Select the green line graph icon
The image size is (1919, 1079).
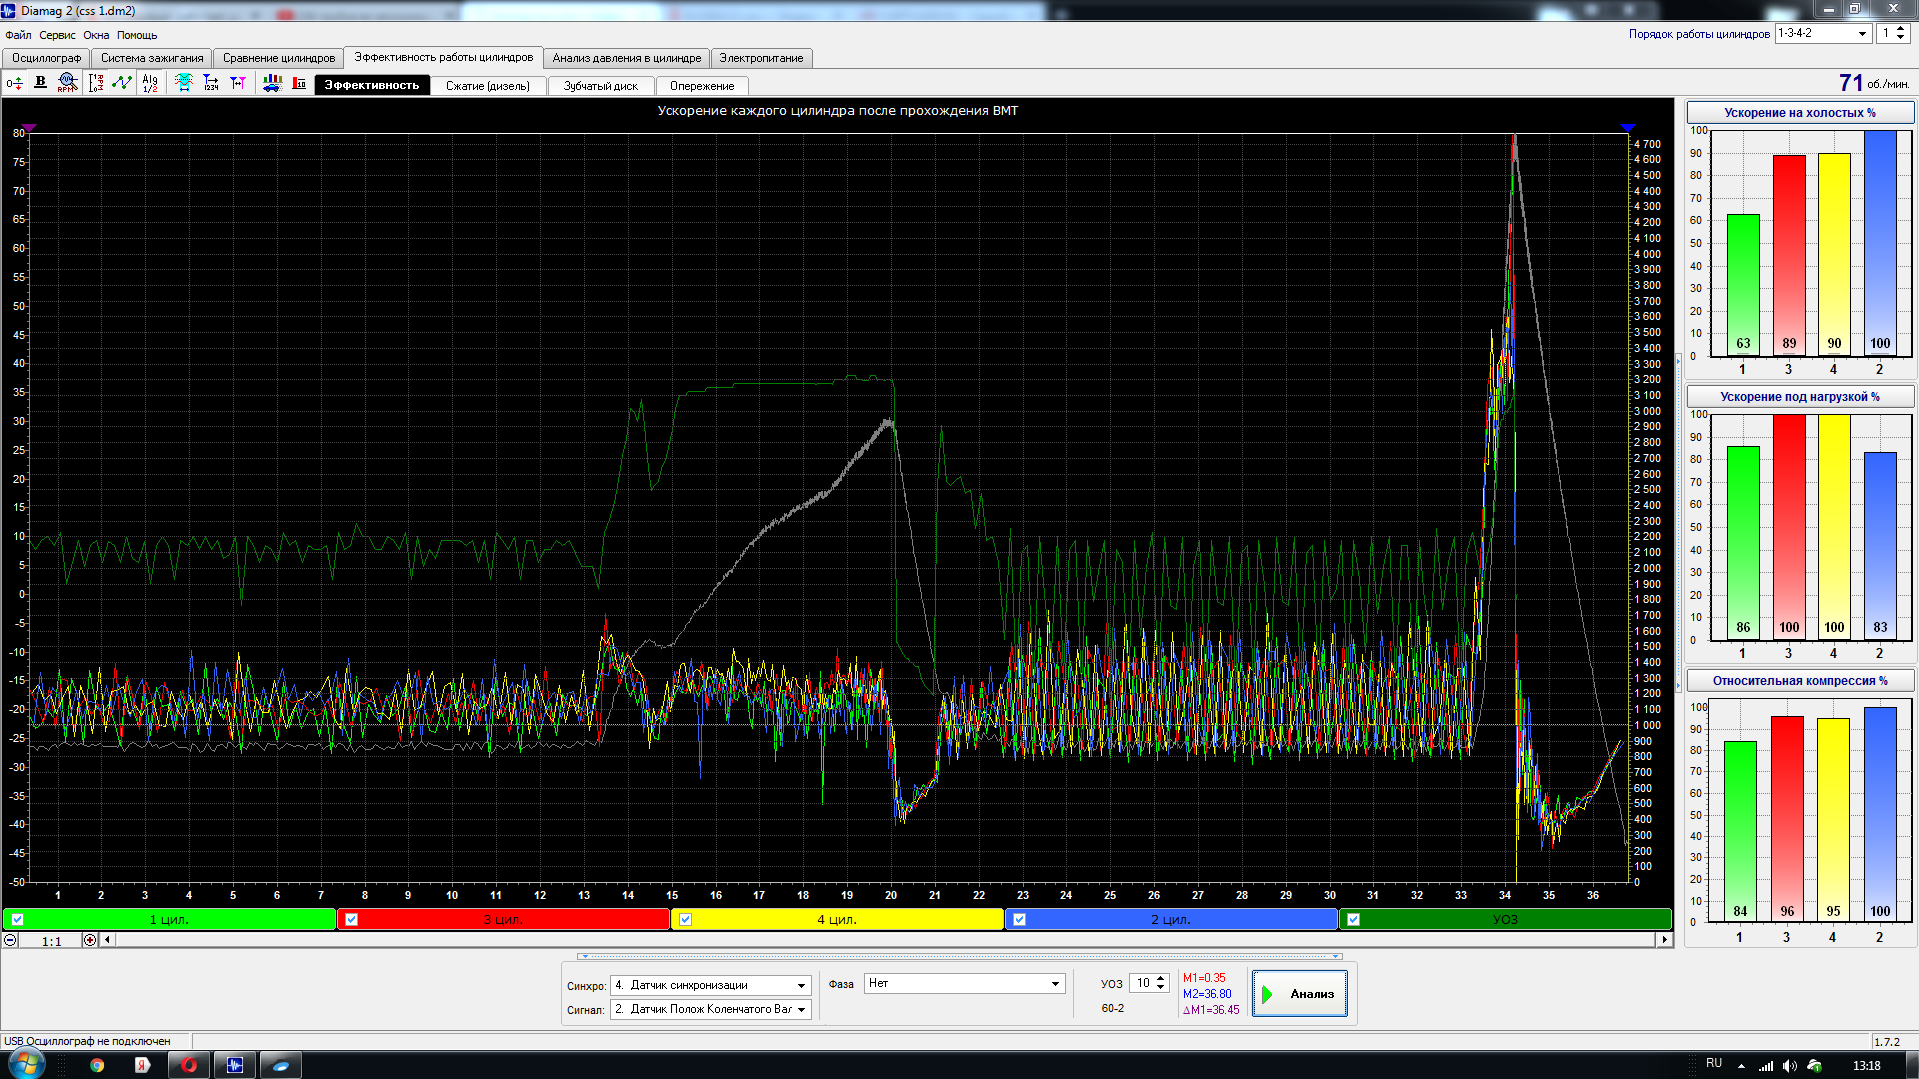(x=122, y=83)
